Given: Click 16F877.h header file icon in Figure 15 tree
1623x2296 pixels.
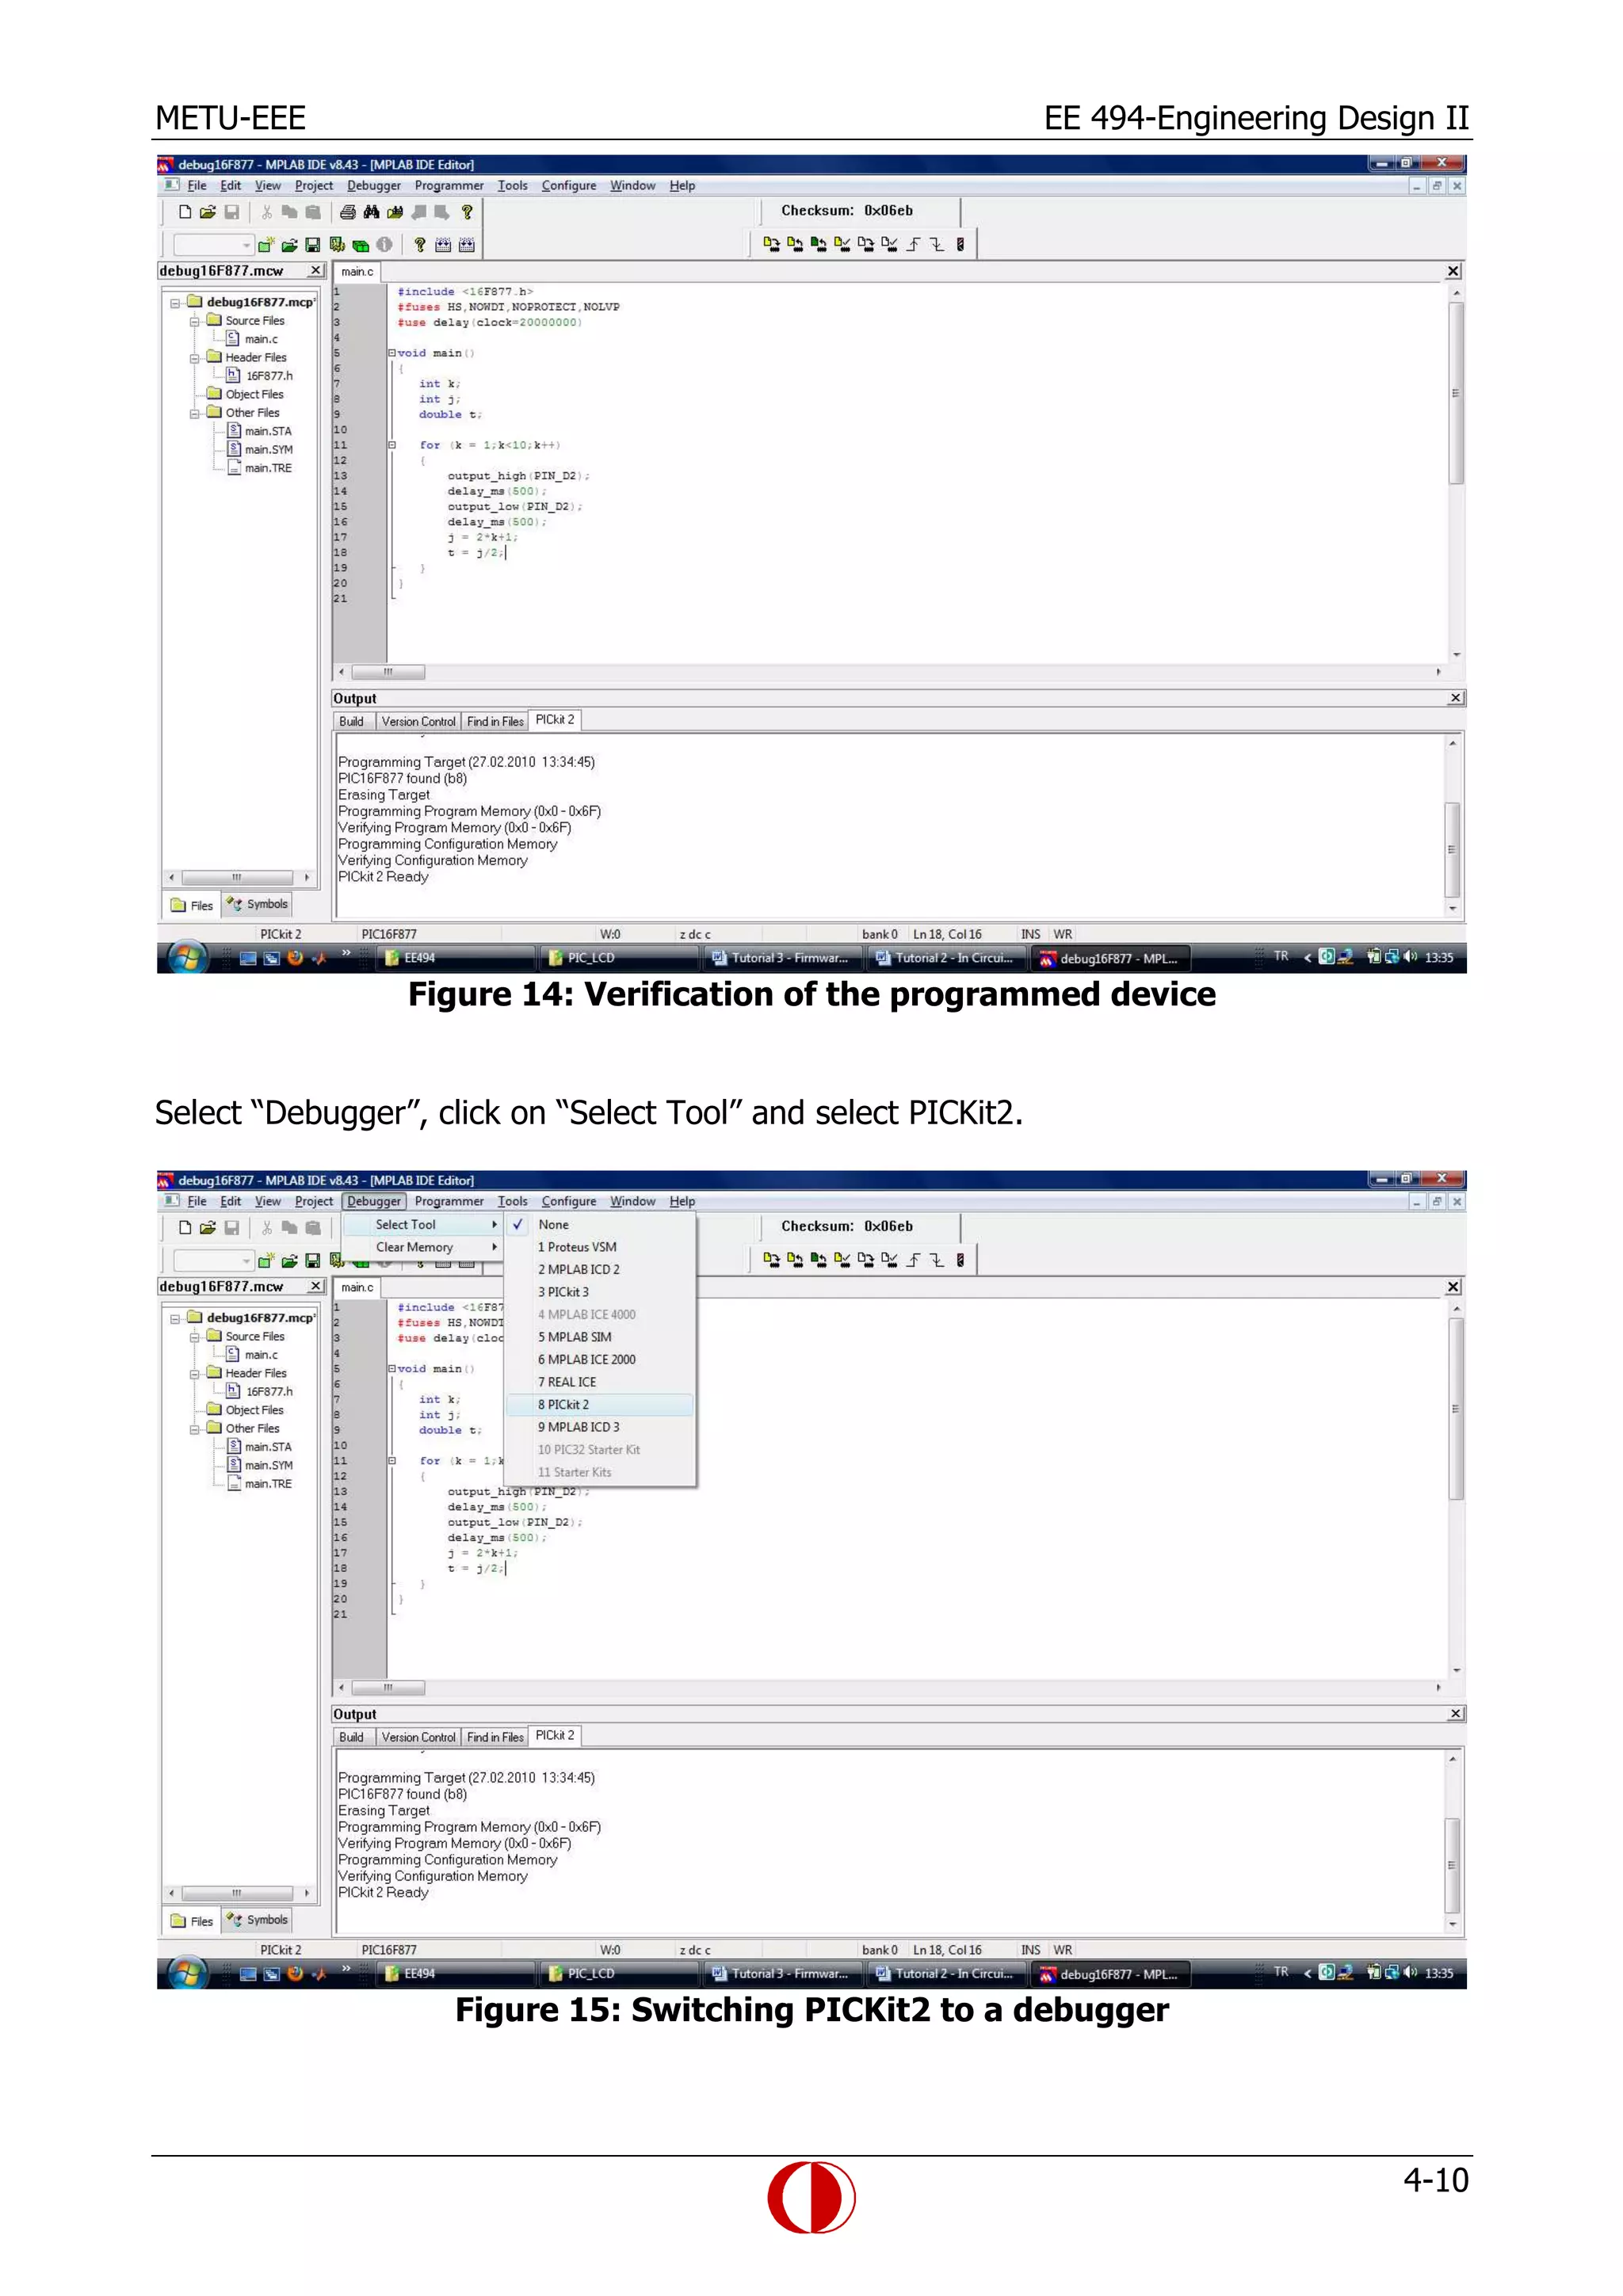Looking at the screenshot, I should click(233, 1391).
